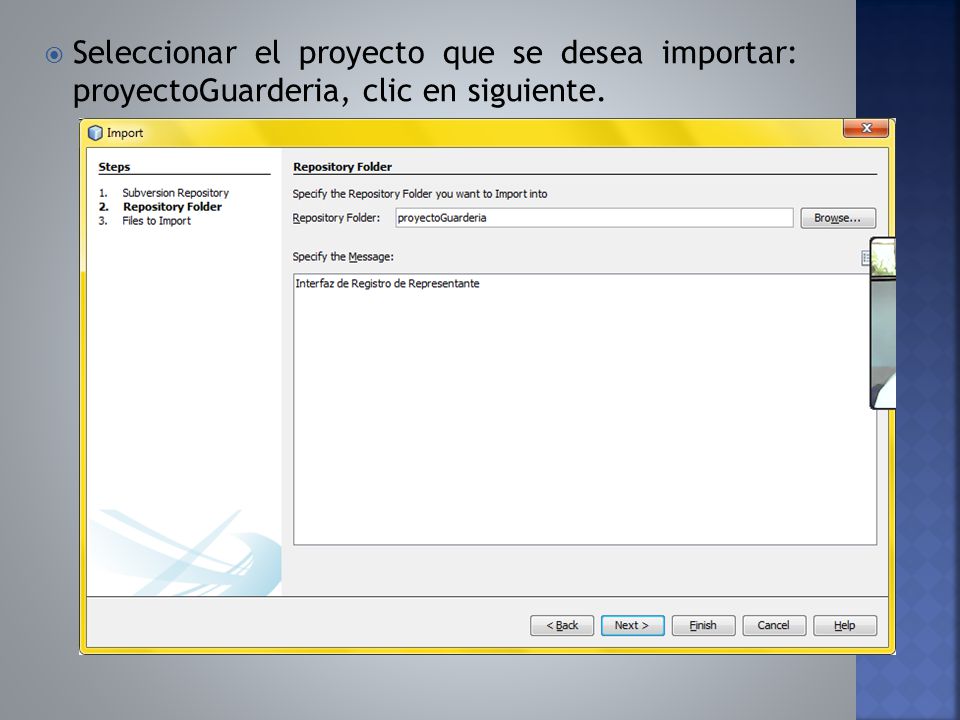Focus the Repository Folder text field
960x720 pixels.
click(x=594, y=218)
